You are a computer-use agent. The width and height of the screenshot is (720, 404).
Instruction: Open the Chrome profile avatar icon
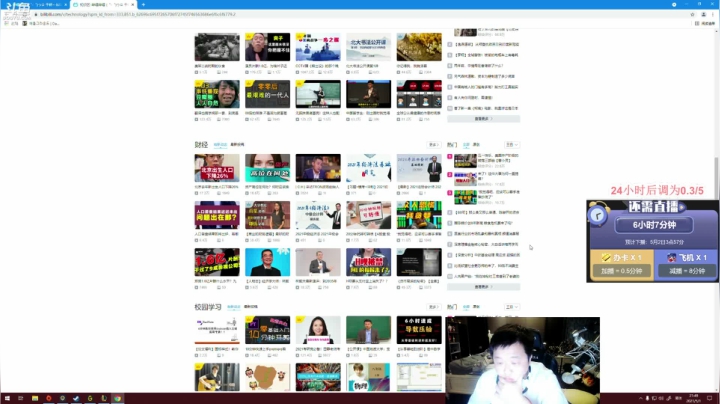703,14
